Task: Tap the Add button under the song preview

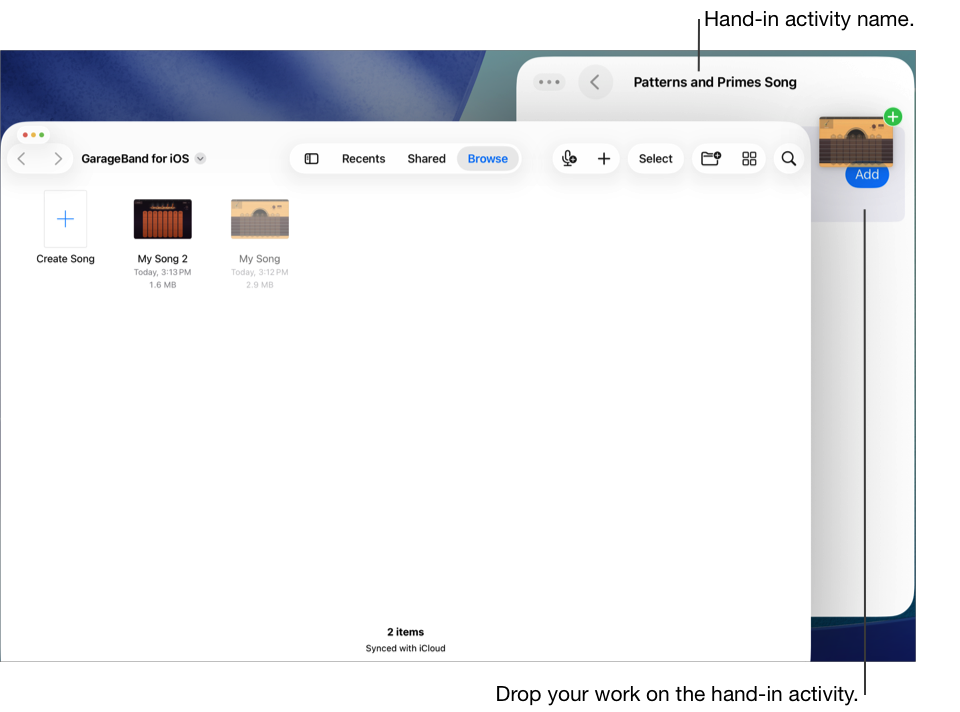Action: [866, 174]
